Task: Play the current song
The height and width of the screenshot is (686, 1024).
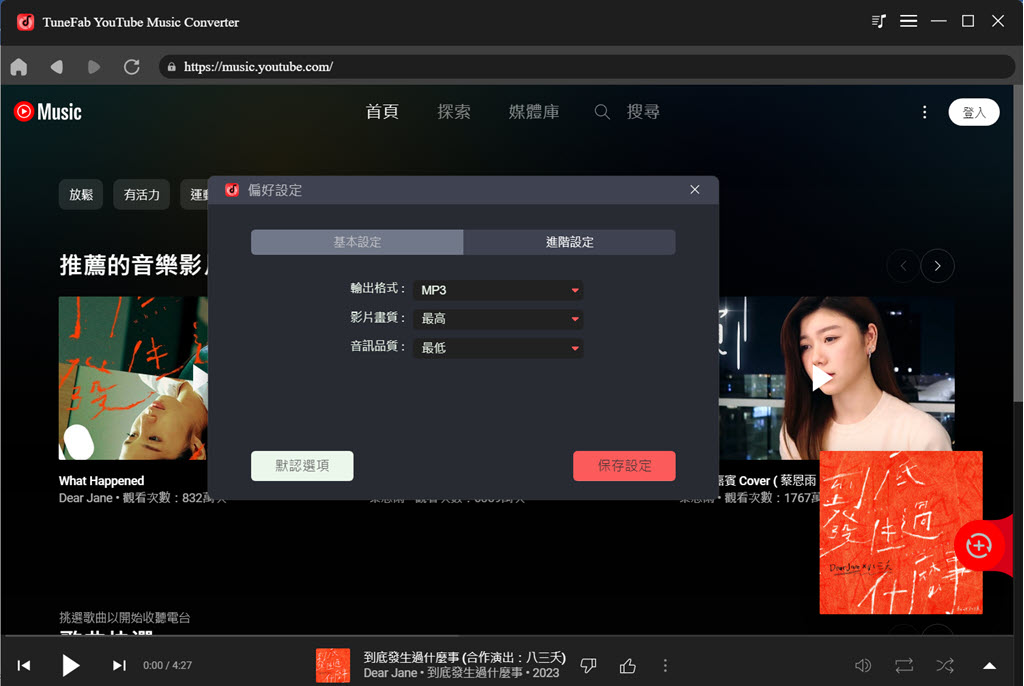Action: pos(71,665)
